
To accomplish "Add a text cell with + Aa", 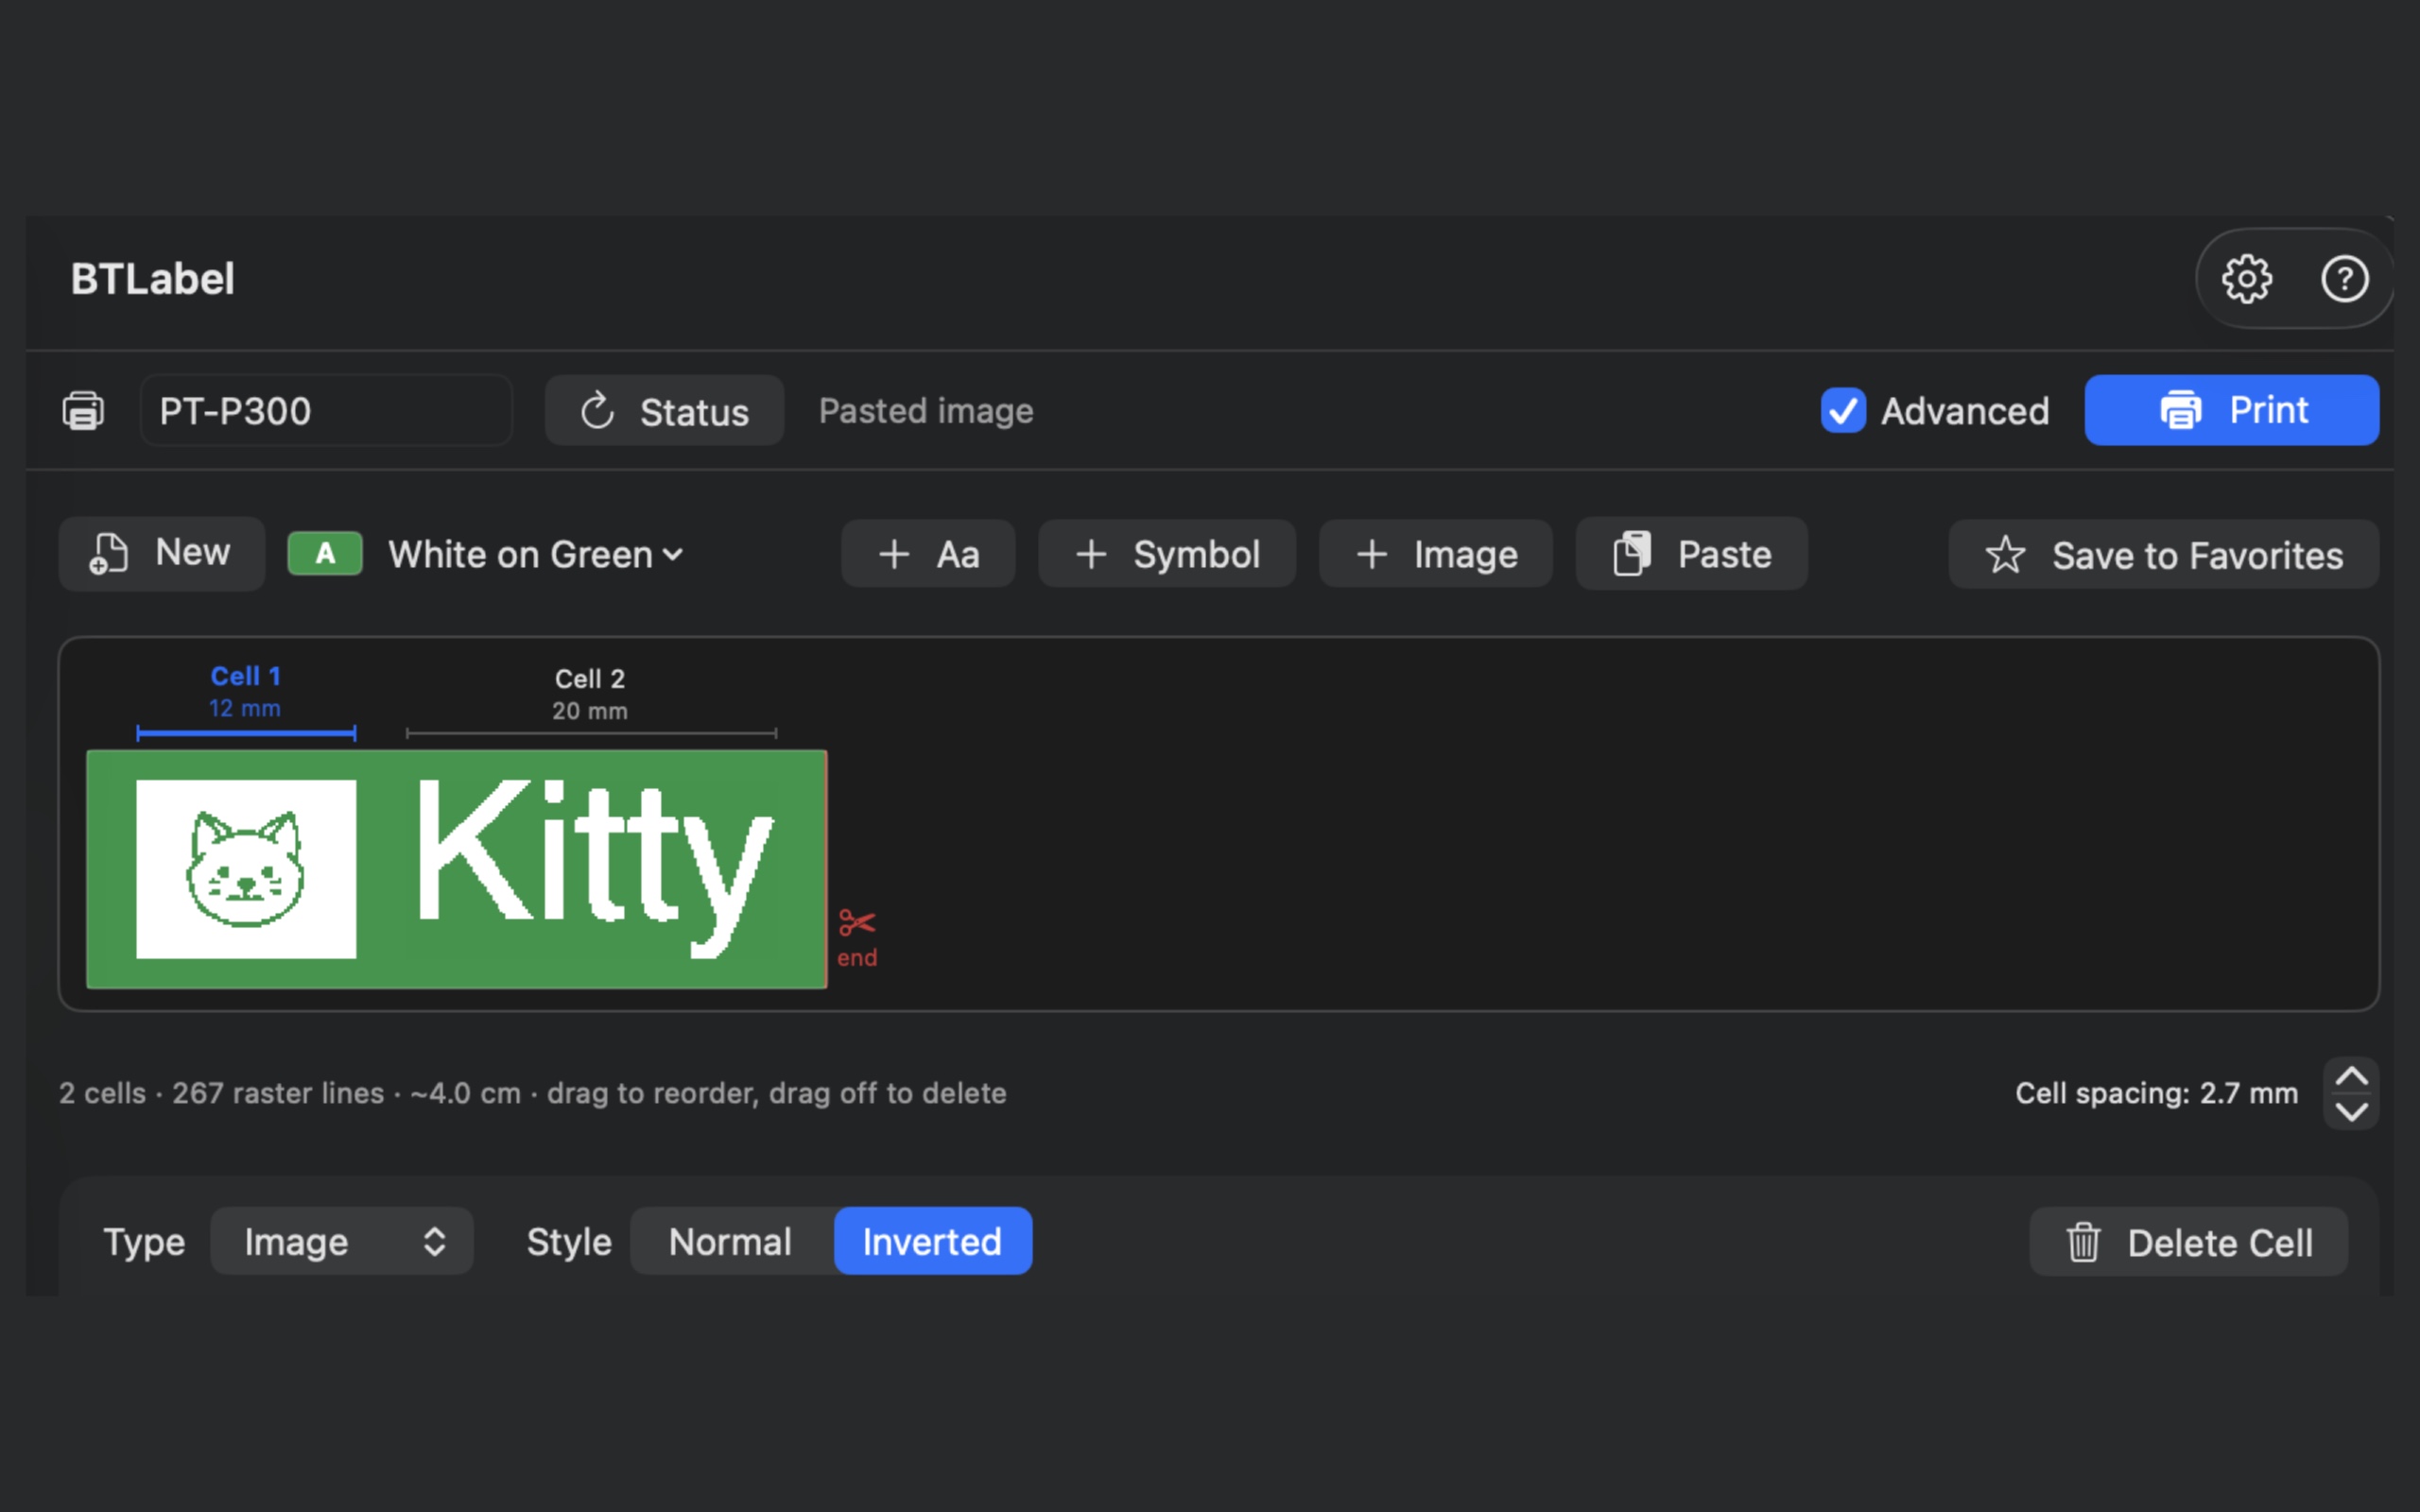I will (x=928, y=554).
